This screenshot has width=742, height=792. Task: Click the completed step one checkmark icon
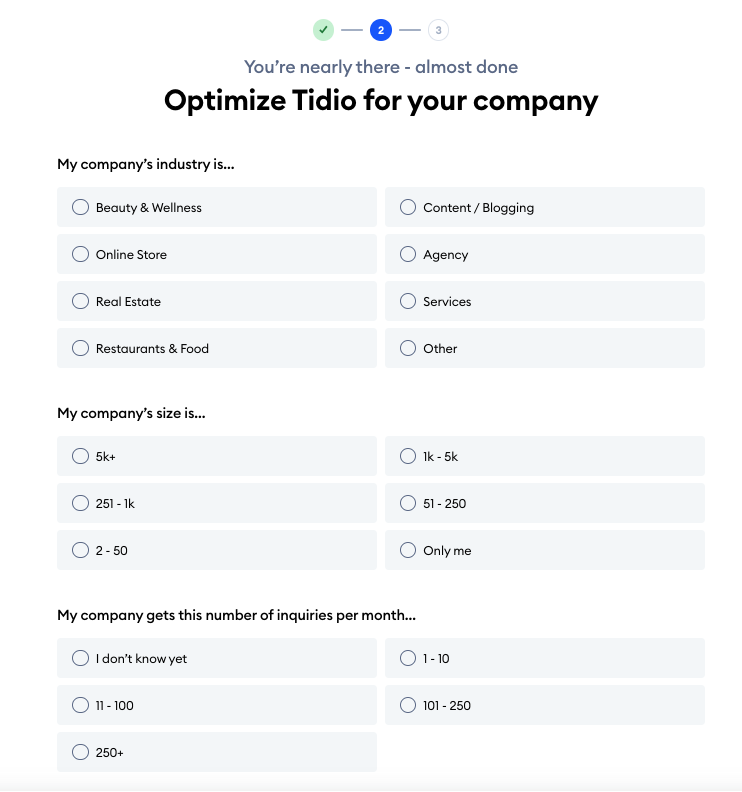point(323,30)
